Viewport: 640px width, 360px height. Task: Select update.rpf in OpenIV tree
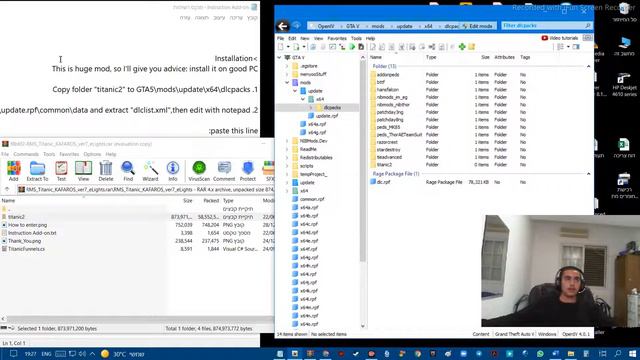point(327,116)
